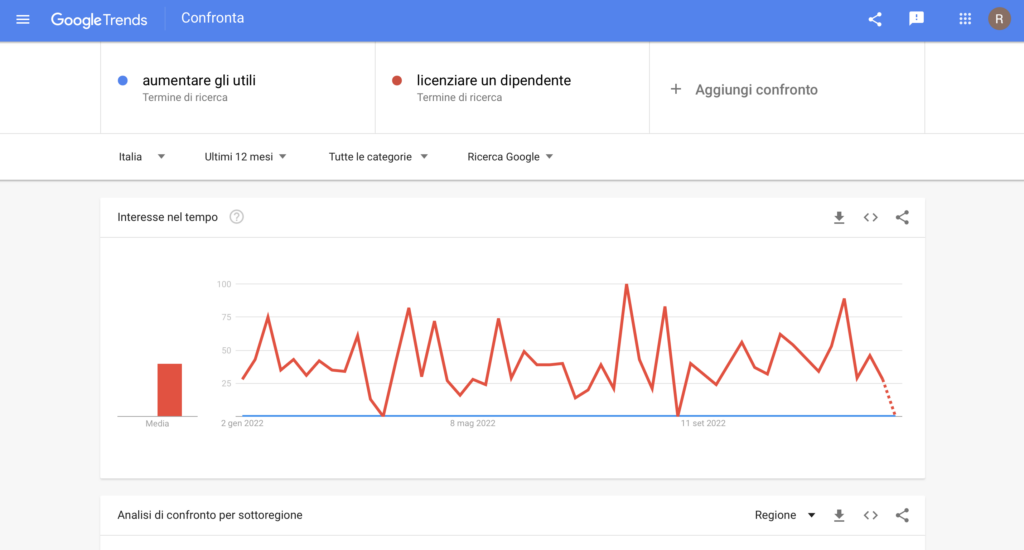Share the sottoregione comparison card
Image resolution: width=1024 pixels, height=550 pixels.
click(902, 515)
